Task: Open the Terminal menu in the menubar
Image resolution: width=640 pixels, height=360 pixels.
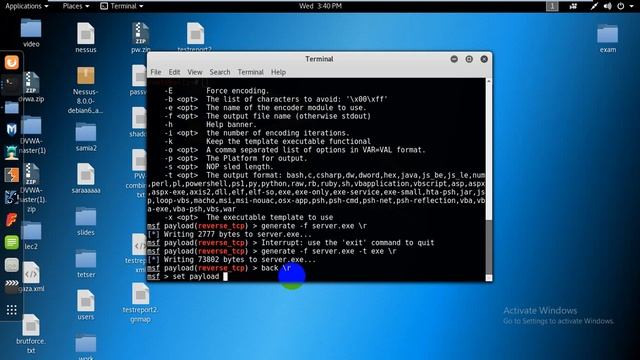Action: pos(251,72)
